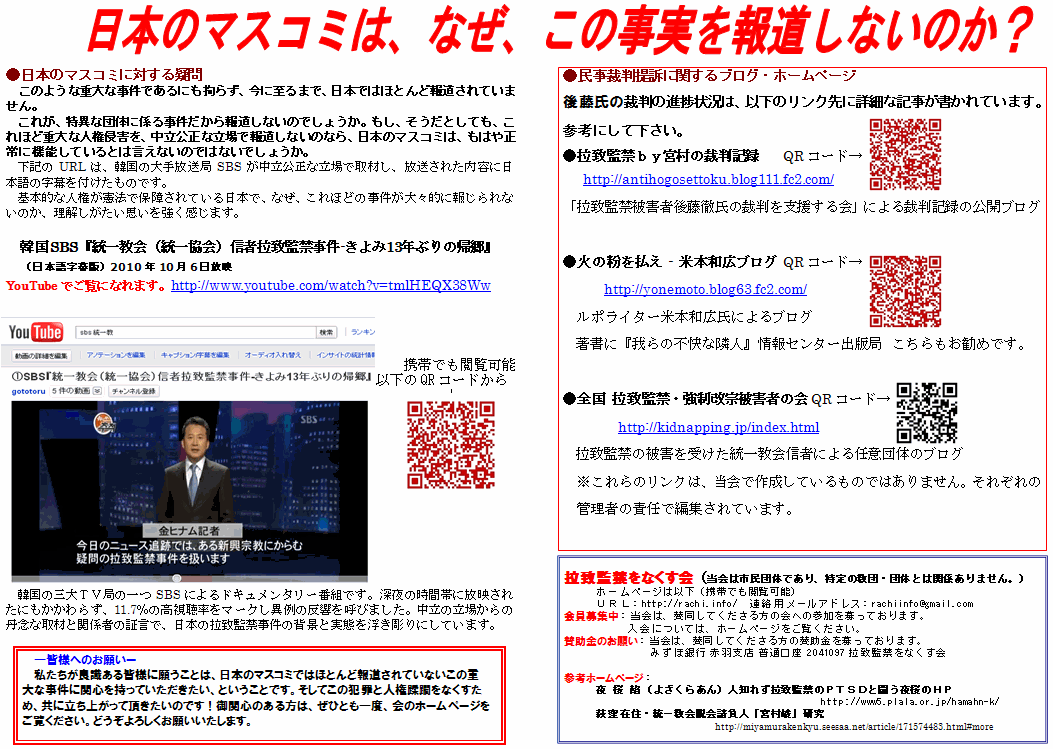This screenshot has width=1053, height=749.
Task: Click the search field containing 'sbs 統一教'
Action: tap(195, 332)
